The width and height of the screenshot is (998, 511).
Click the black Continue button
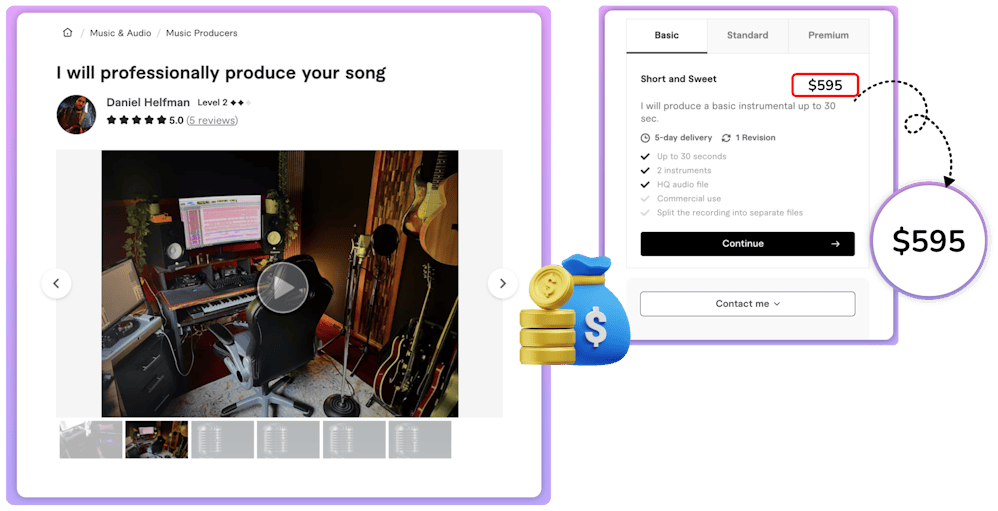(x=747, y=244)
